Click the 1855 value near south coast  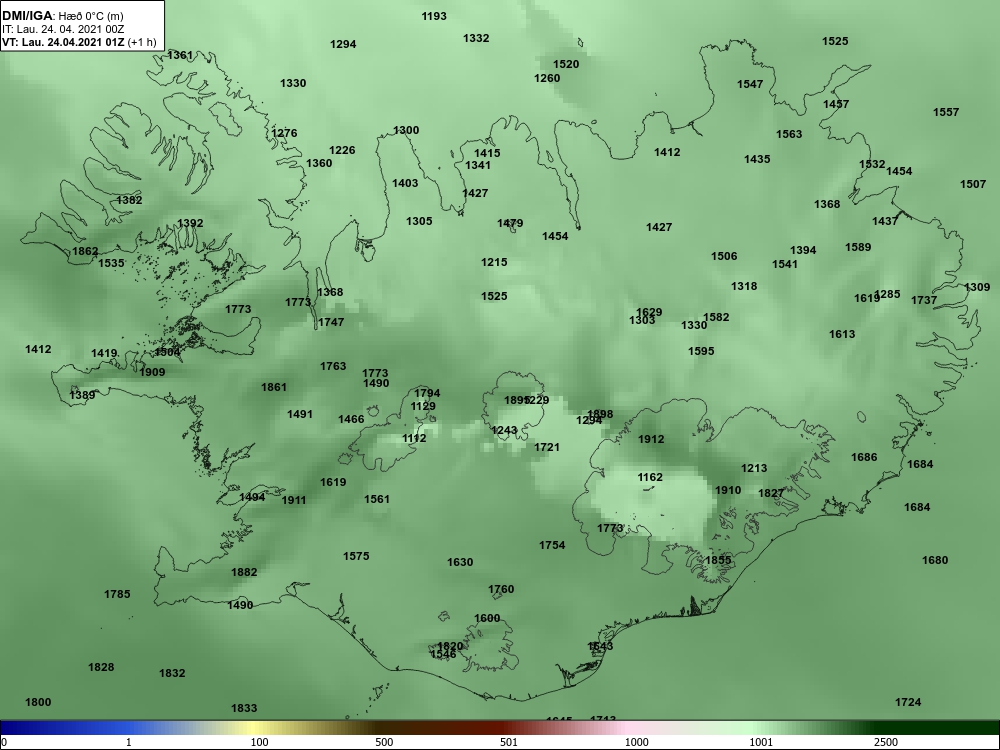(x=718, y=560)
